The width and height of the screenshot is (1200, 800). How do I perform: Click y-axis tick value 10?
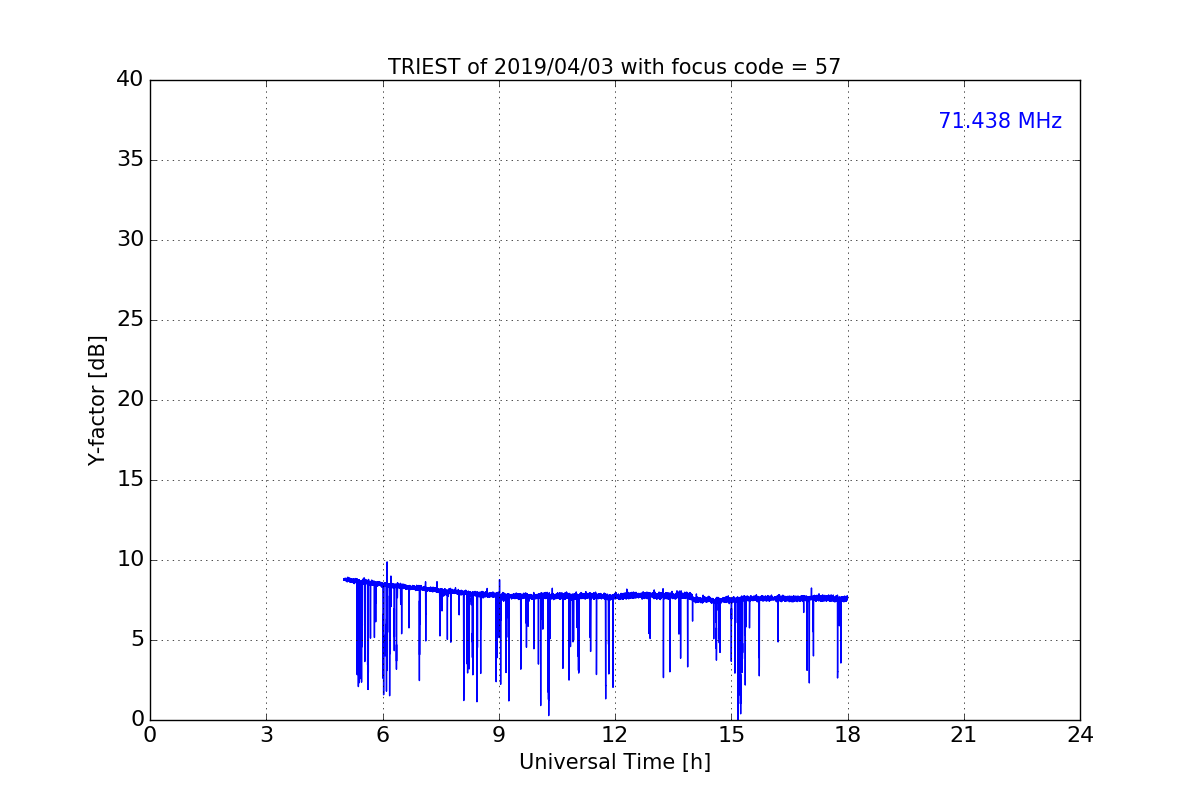pos(130,560)
